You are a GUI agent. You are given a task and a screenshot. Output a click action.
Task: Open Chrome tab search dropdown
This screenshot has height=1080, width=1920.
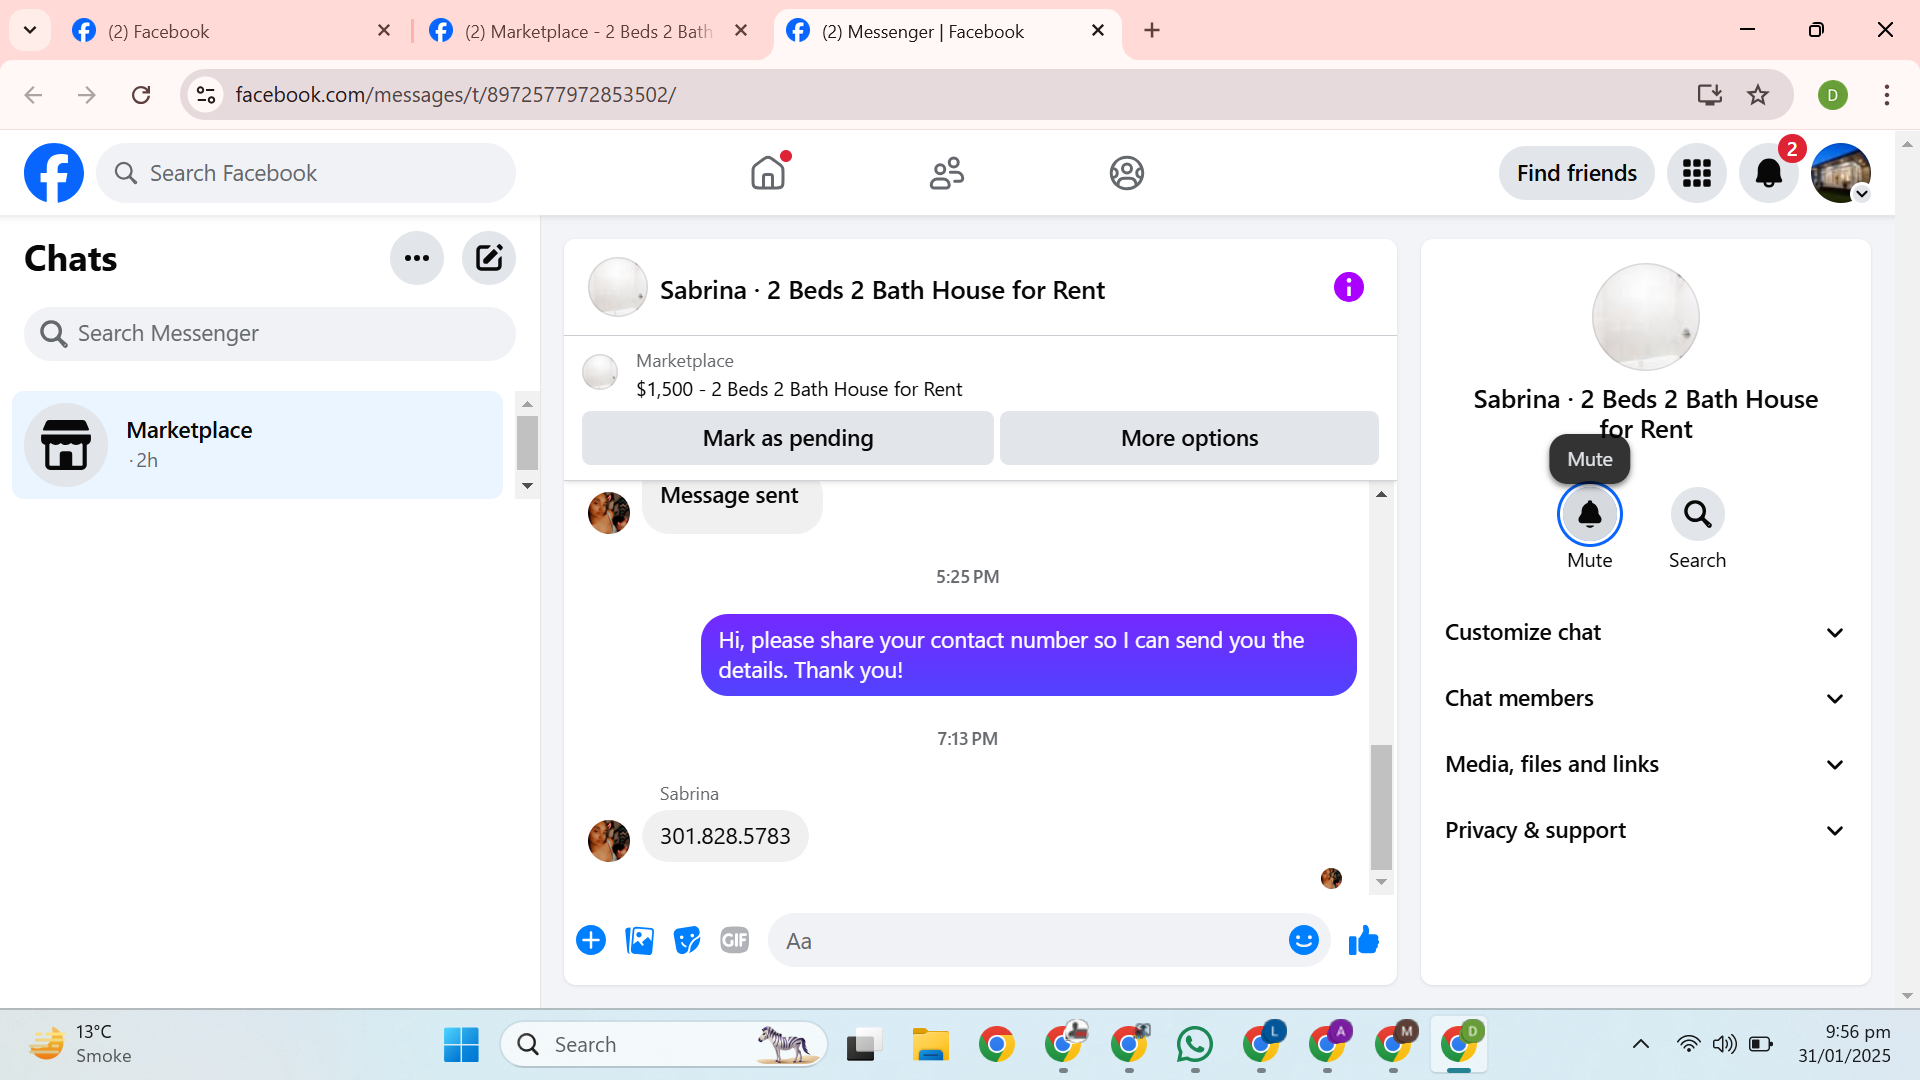tap(30, 30)
